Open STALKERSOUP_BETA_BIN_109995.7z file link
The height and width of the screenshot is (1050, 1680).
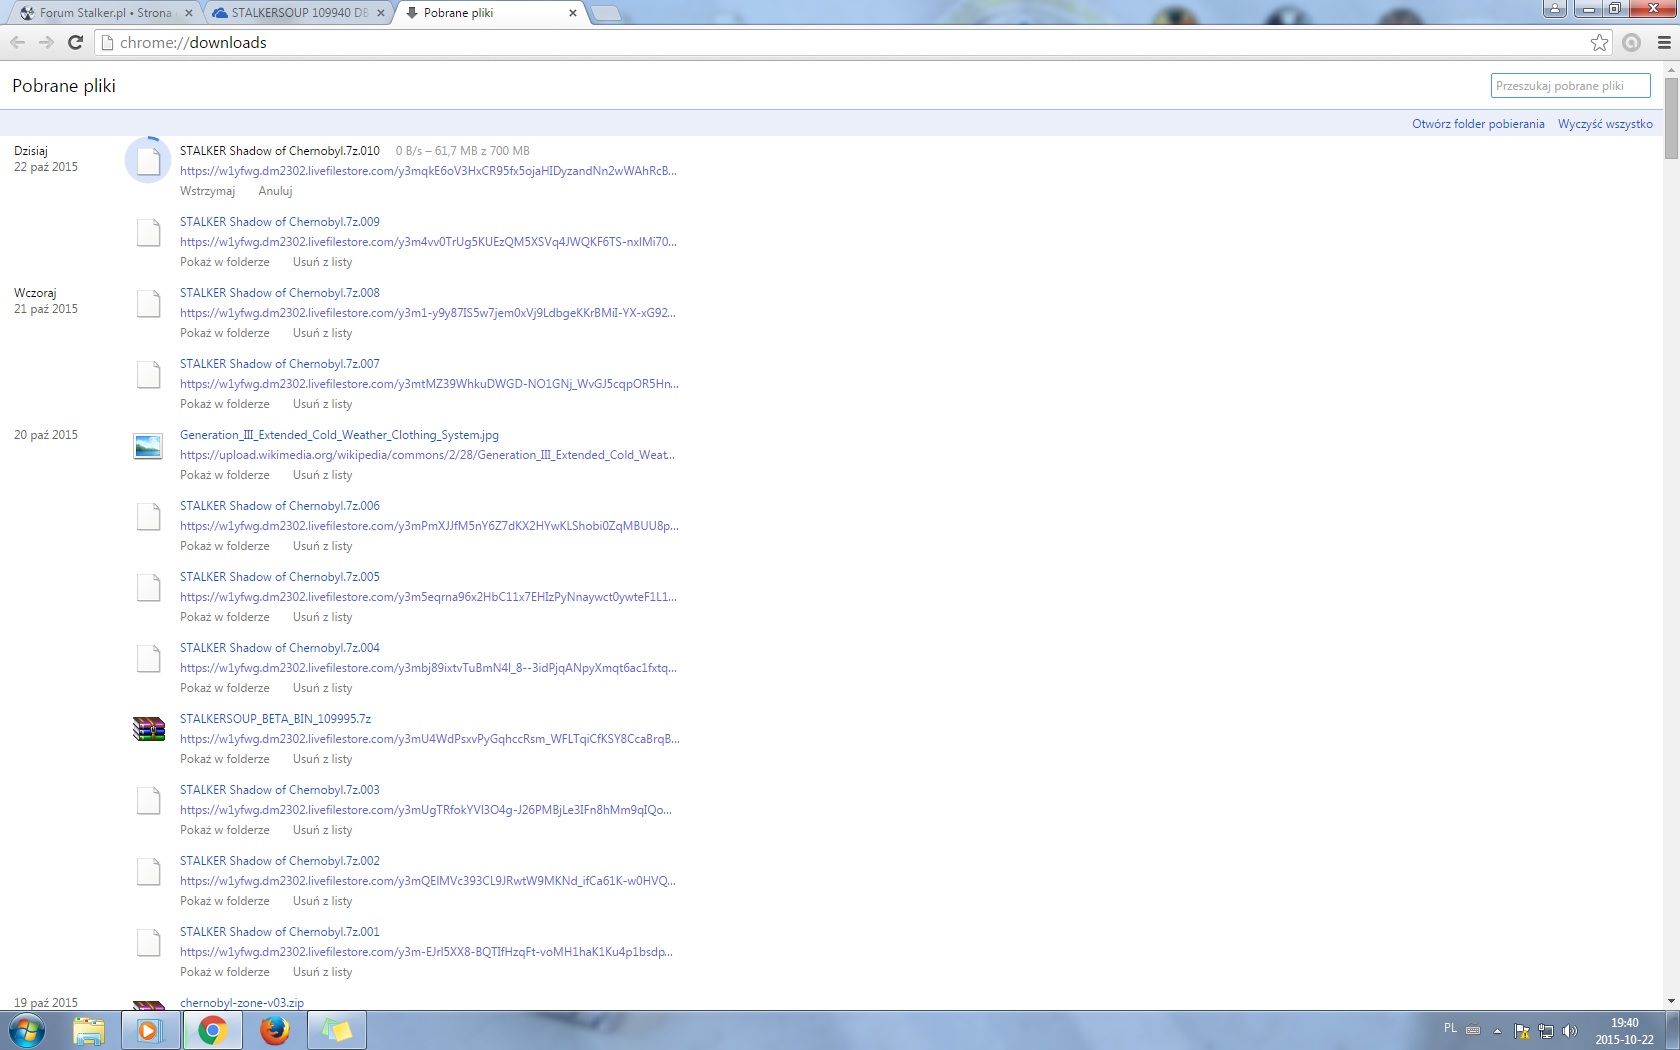(275, 719)
